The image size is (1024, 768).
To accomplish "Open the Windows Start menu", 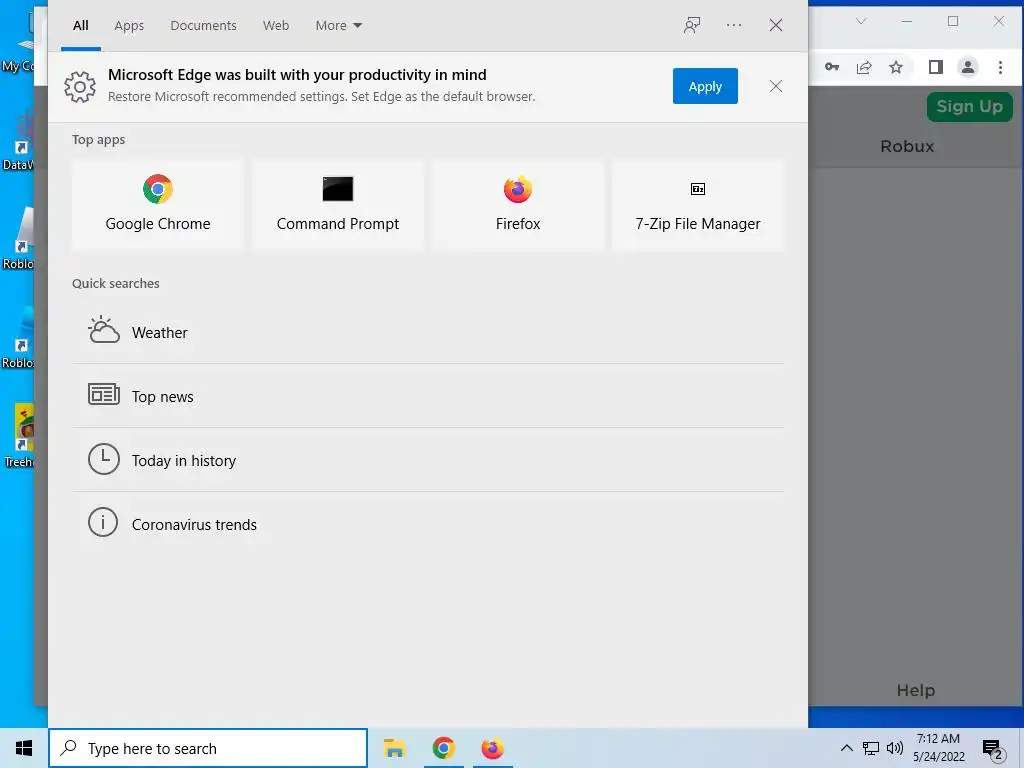I will coord(24,748).
